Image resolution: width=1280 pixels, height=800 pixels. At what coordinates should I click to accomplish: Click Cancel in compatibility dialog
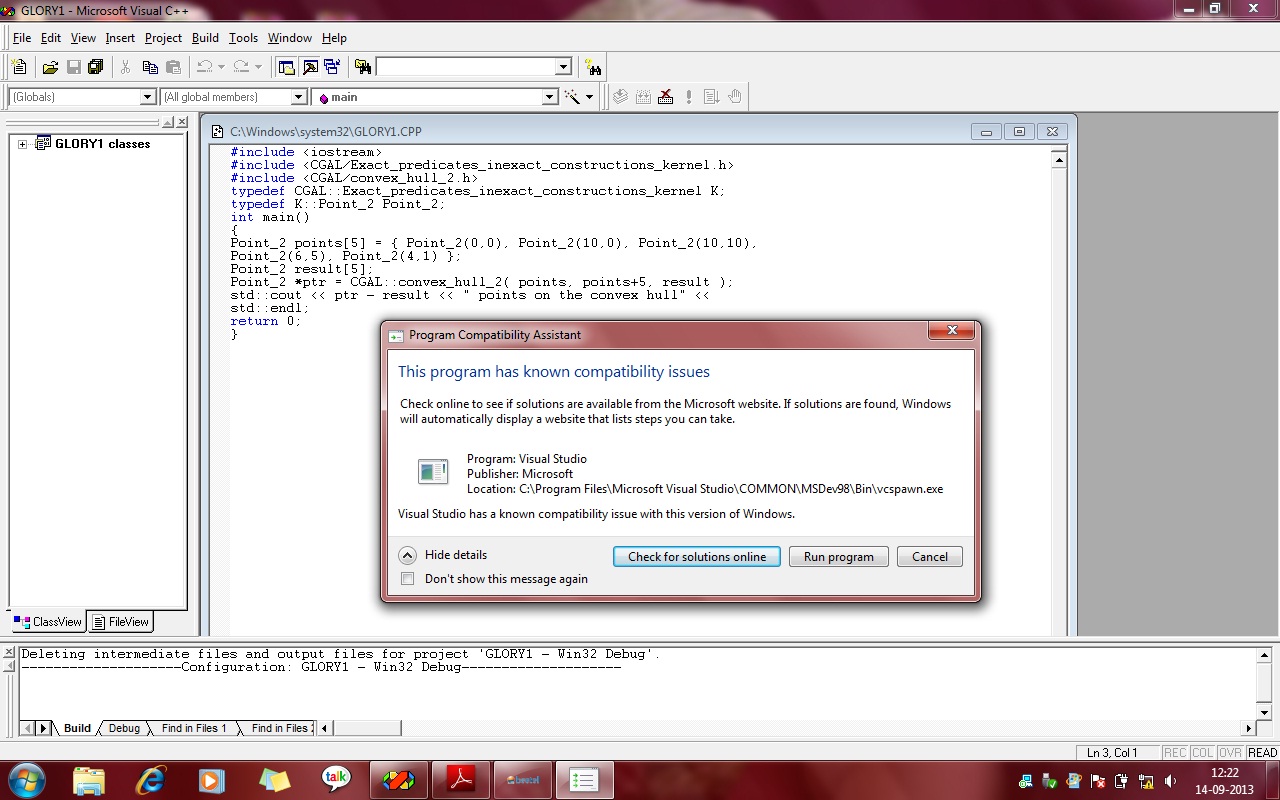click(930, 557)
